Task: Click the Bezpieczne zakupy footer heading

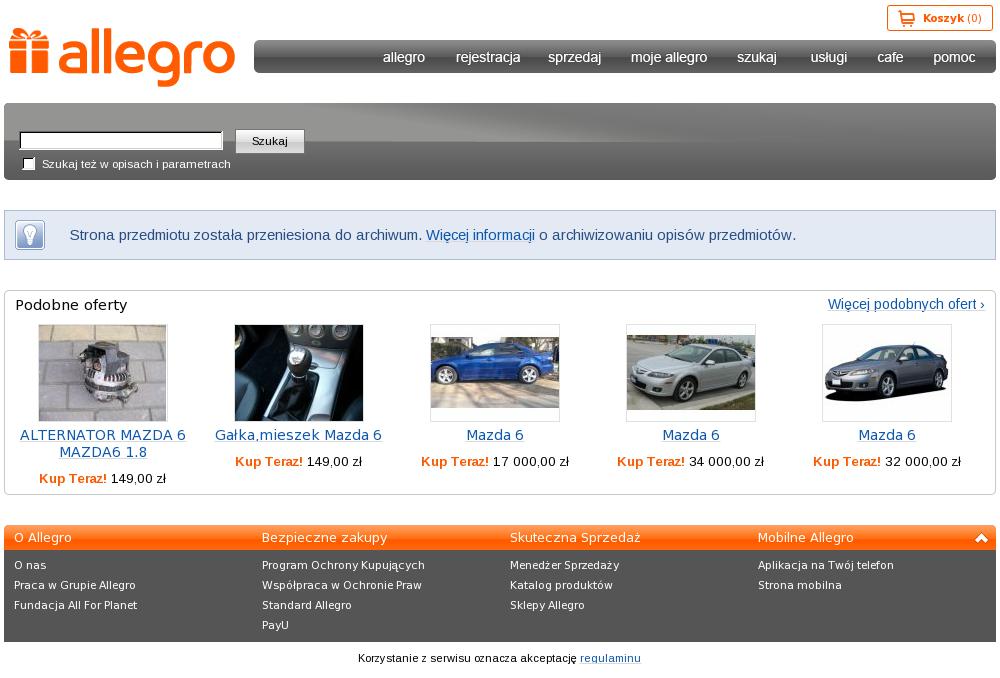Action: [x=324, y=538]
